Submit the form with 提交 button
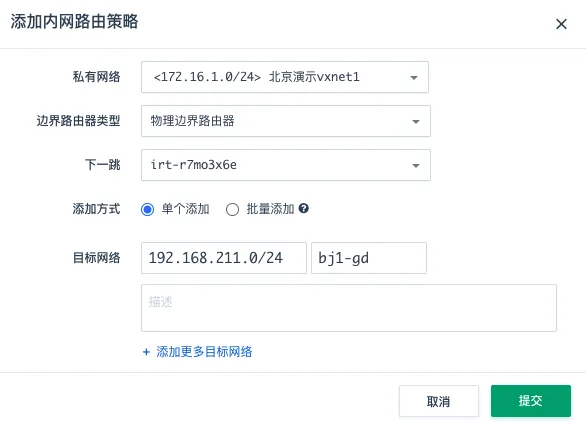 coord(531,401)
